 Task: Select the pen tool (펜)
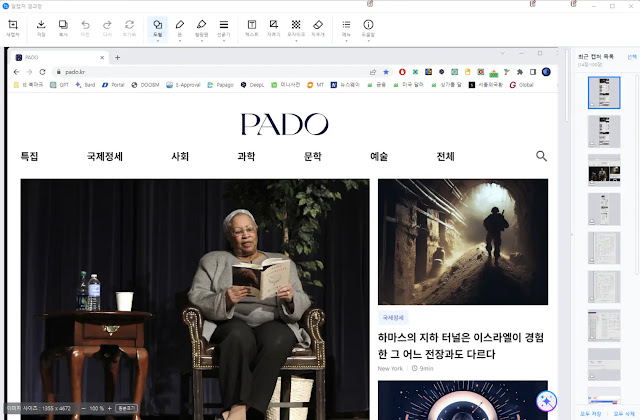(180, 28)
